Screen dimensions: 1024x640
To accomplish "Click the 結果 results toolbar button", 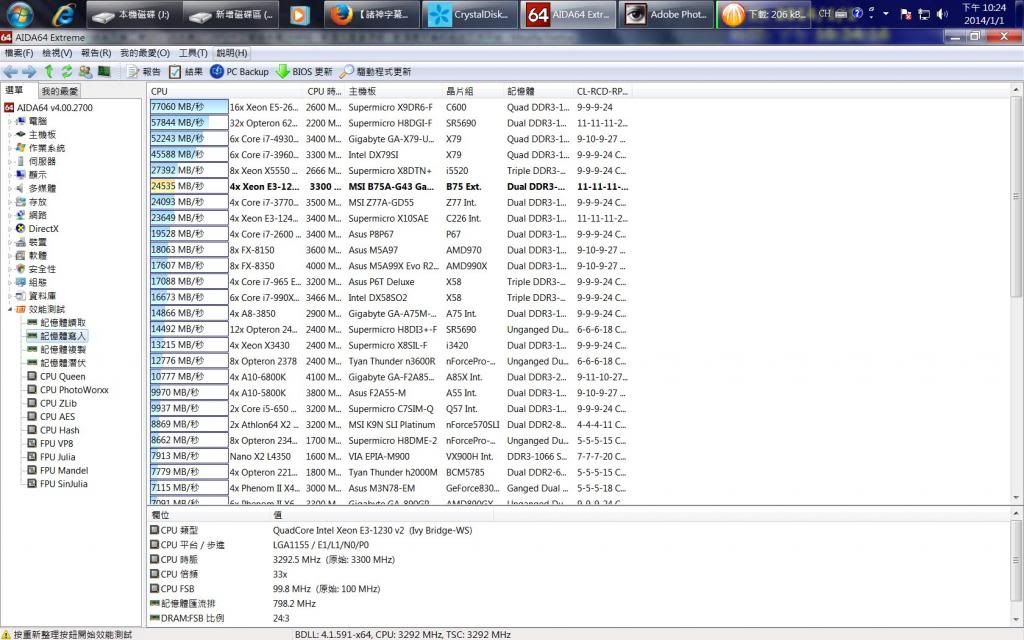I will pos(185,72).
